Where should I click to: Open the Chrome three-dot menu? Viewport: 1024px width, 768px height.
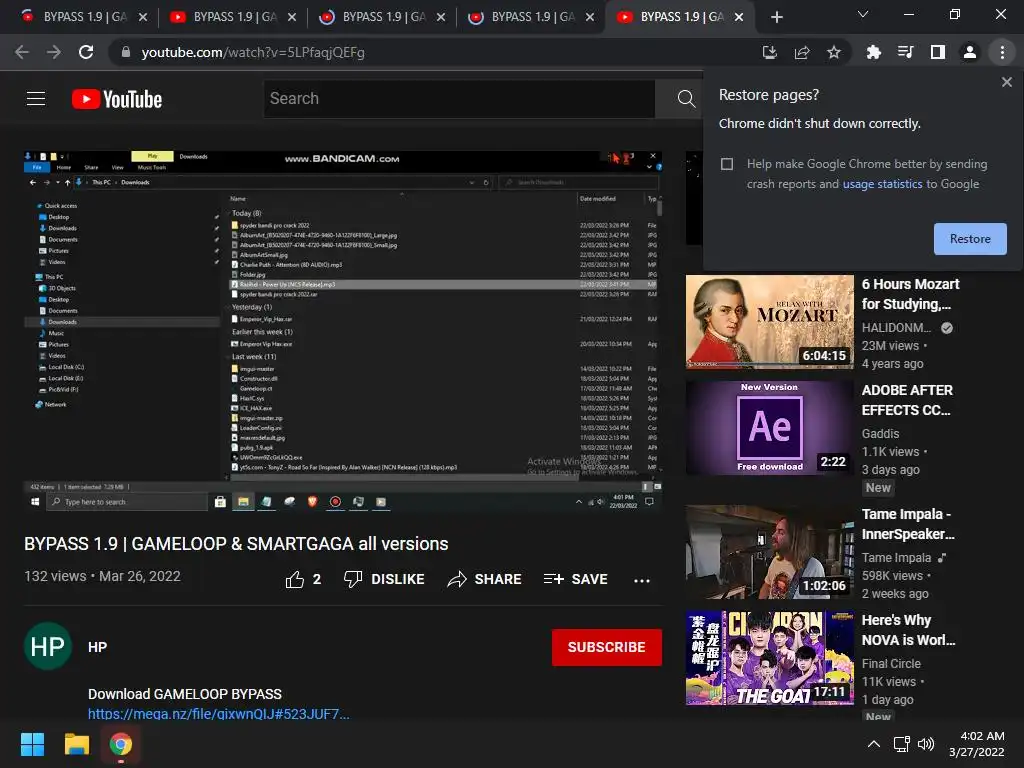pyautogui.click(x=1002, y=52)
